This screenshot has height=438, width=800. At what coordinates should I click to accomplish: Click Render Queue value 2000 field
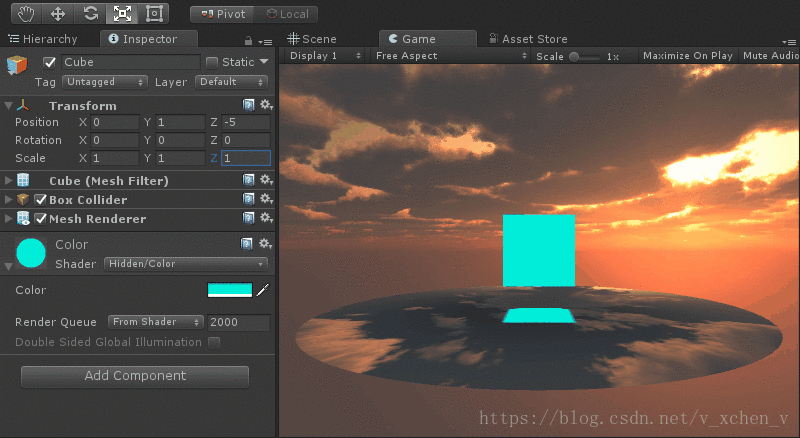click(238, 322)
